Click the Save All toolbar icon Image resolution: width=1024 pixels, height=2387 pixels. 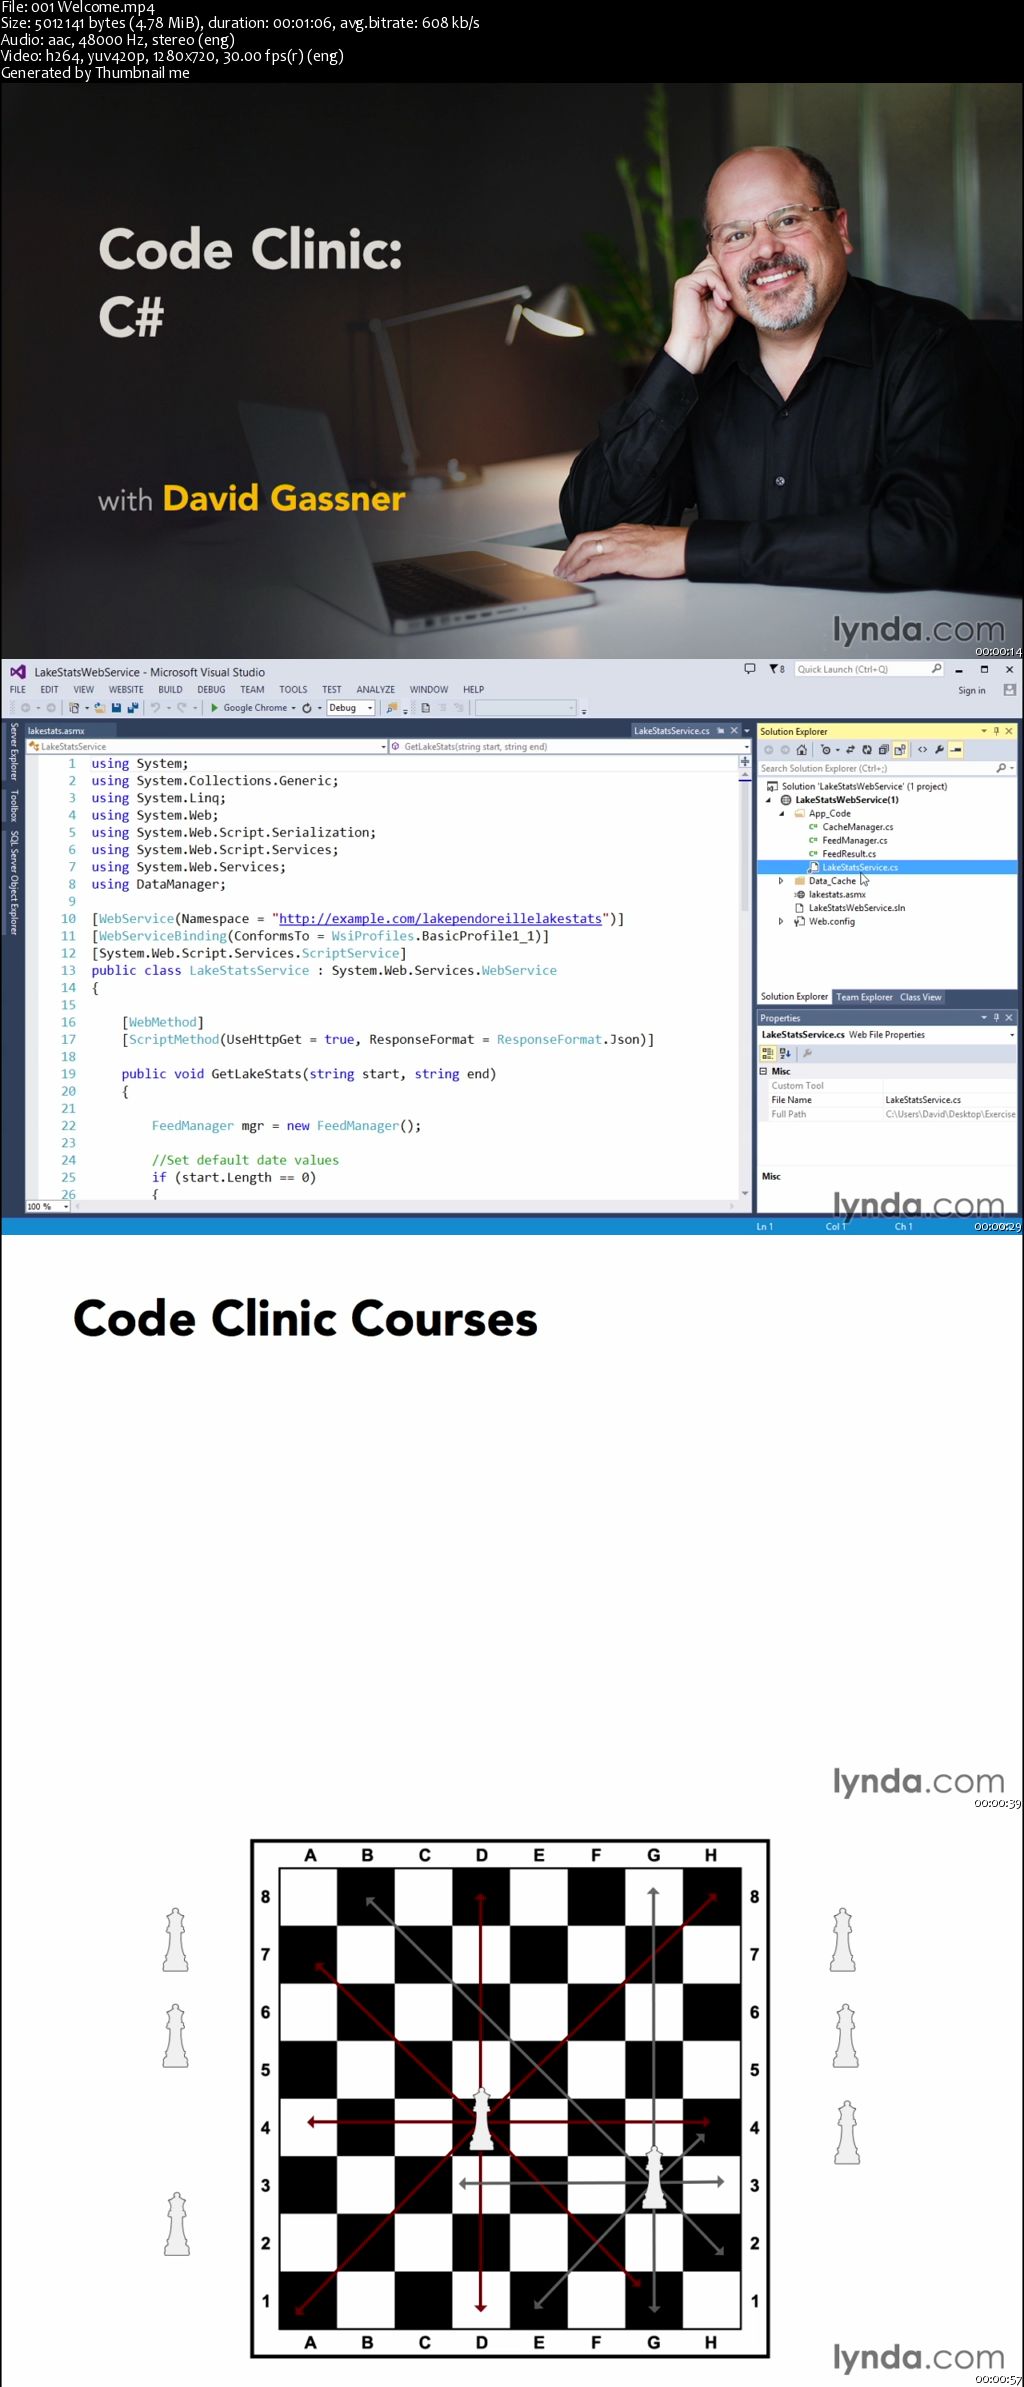click(x=133, y=708)
